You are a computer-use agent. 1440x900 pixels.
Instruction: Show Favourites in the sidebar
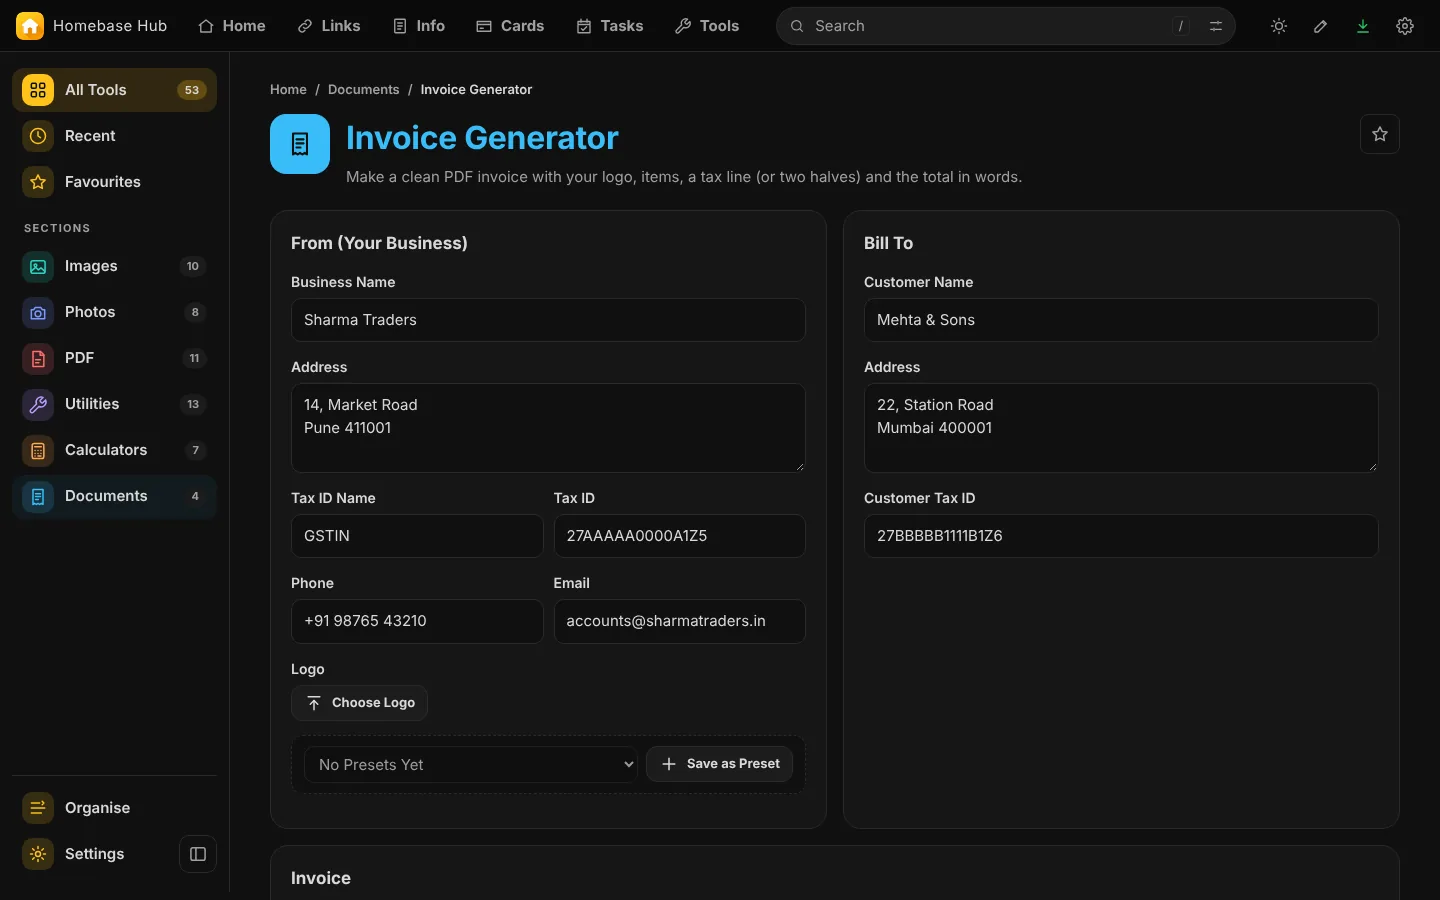pos(114,182)
